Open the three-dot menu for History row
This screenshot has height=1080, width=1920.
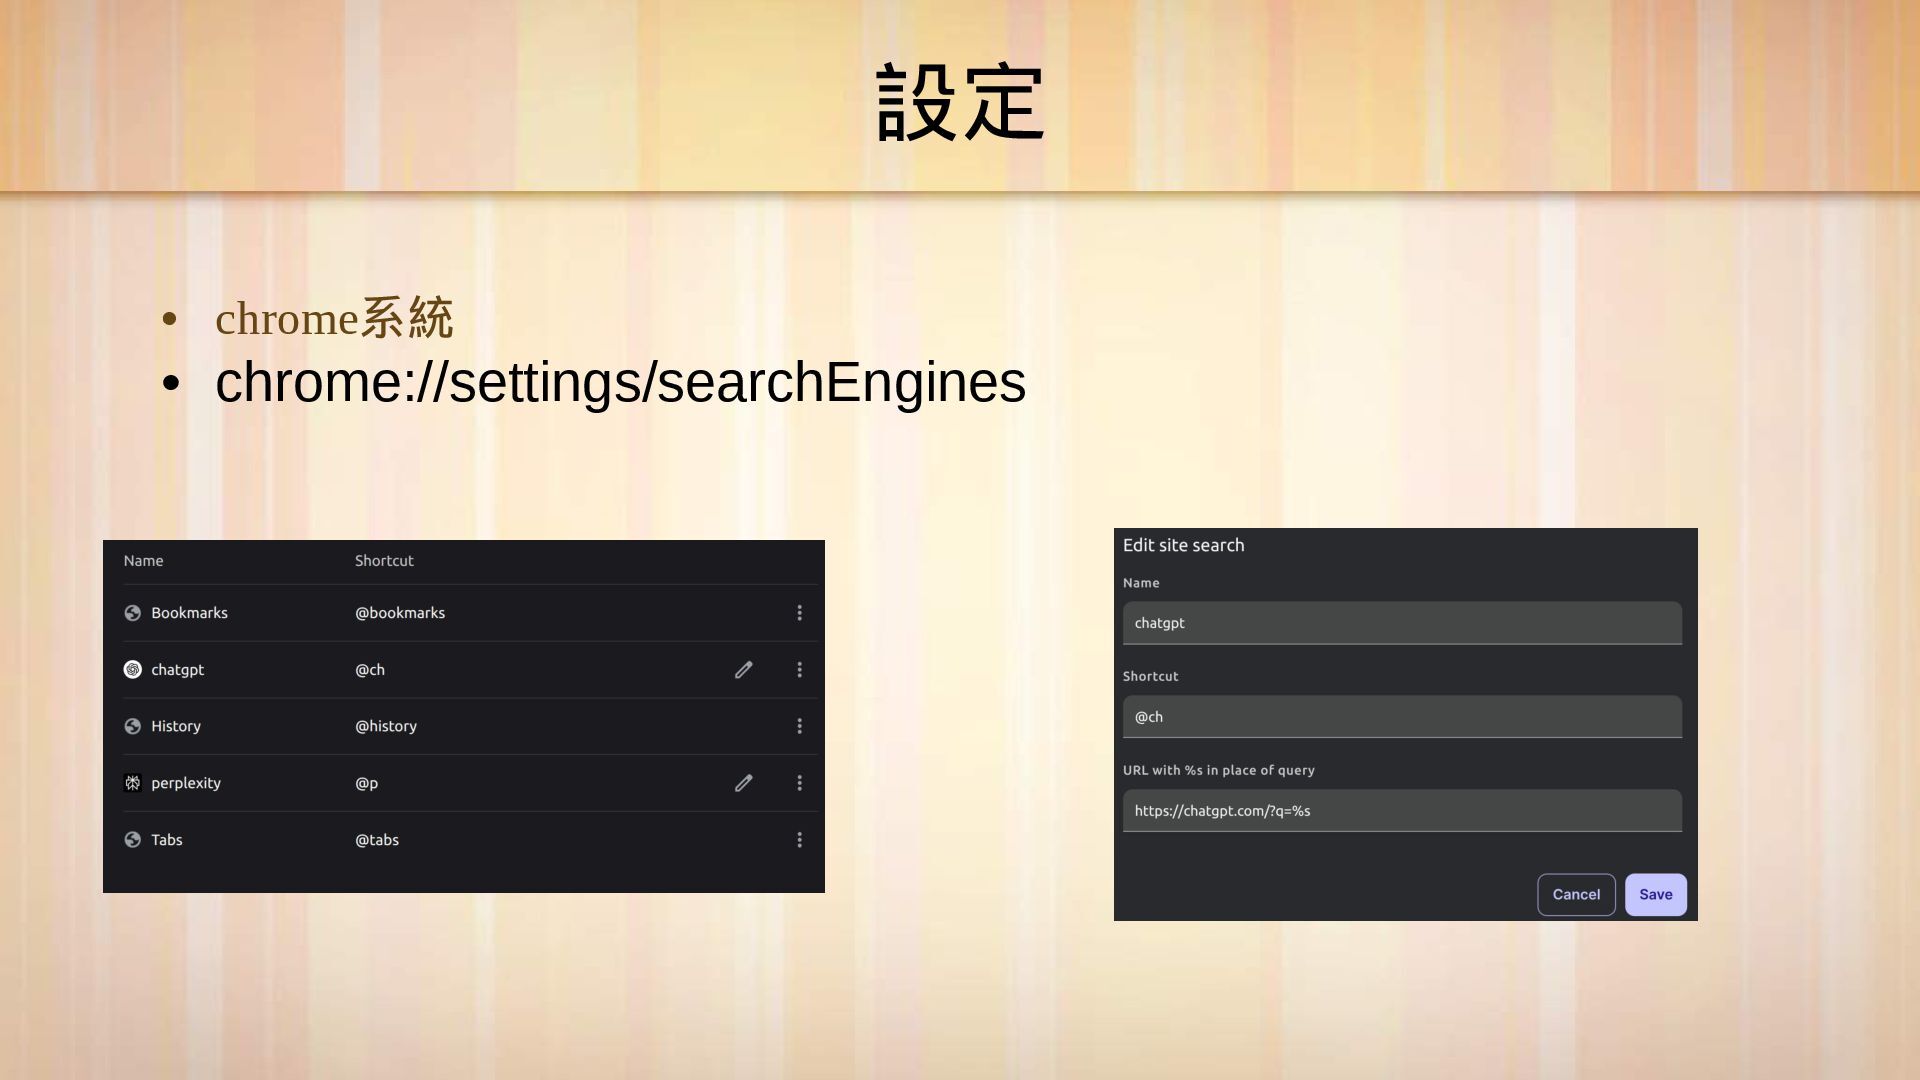(x=799, y=726)
